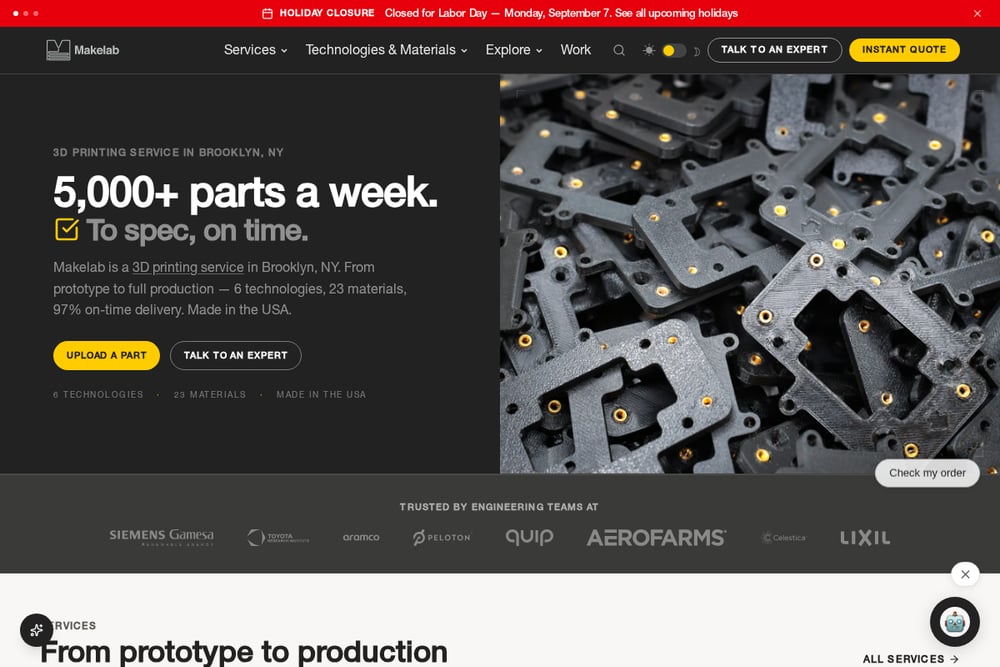Select the sun light-mode icon
This screenshot has width=1000, height=667.
point(649,50)
